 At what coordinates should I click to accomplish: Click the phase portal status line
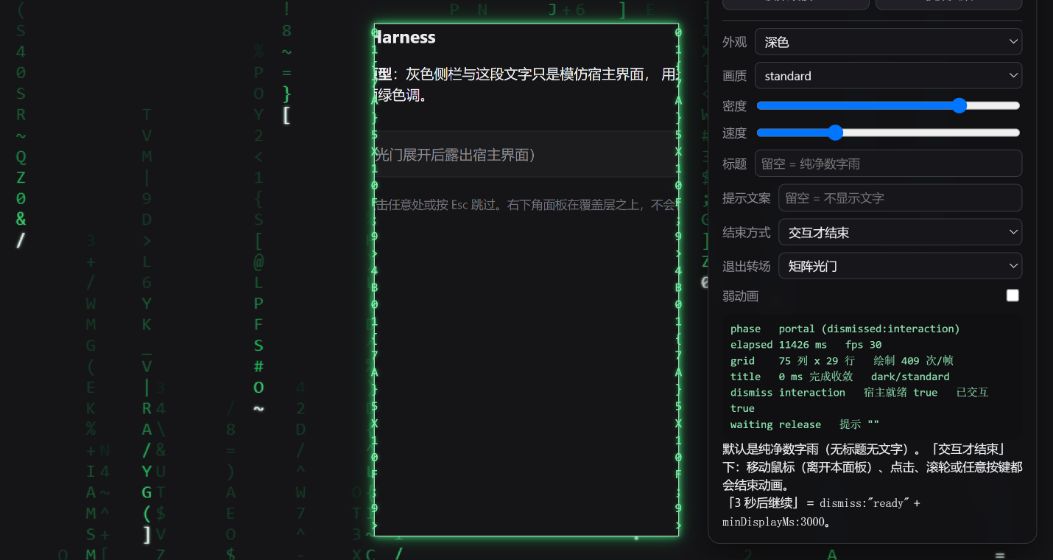(x=845, y=328)
